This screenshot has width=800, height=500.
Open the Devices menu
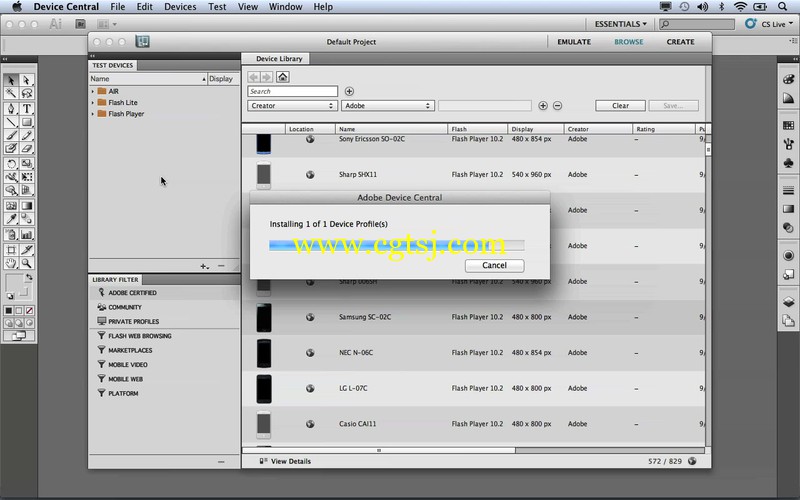(x=180, y=7)
